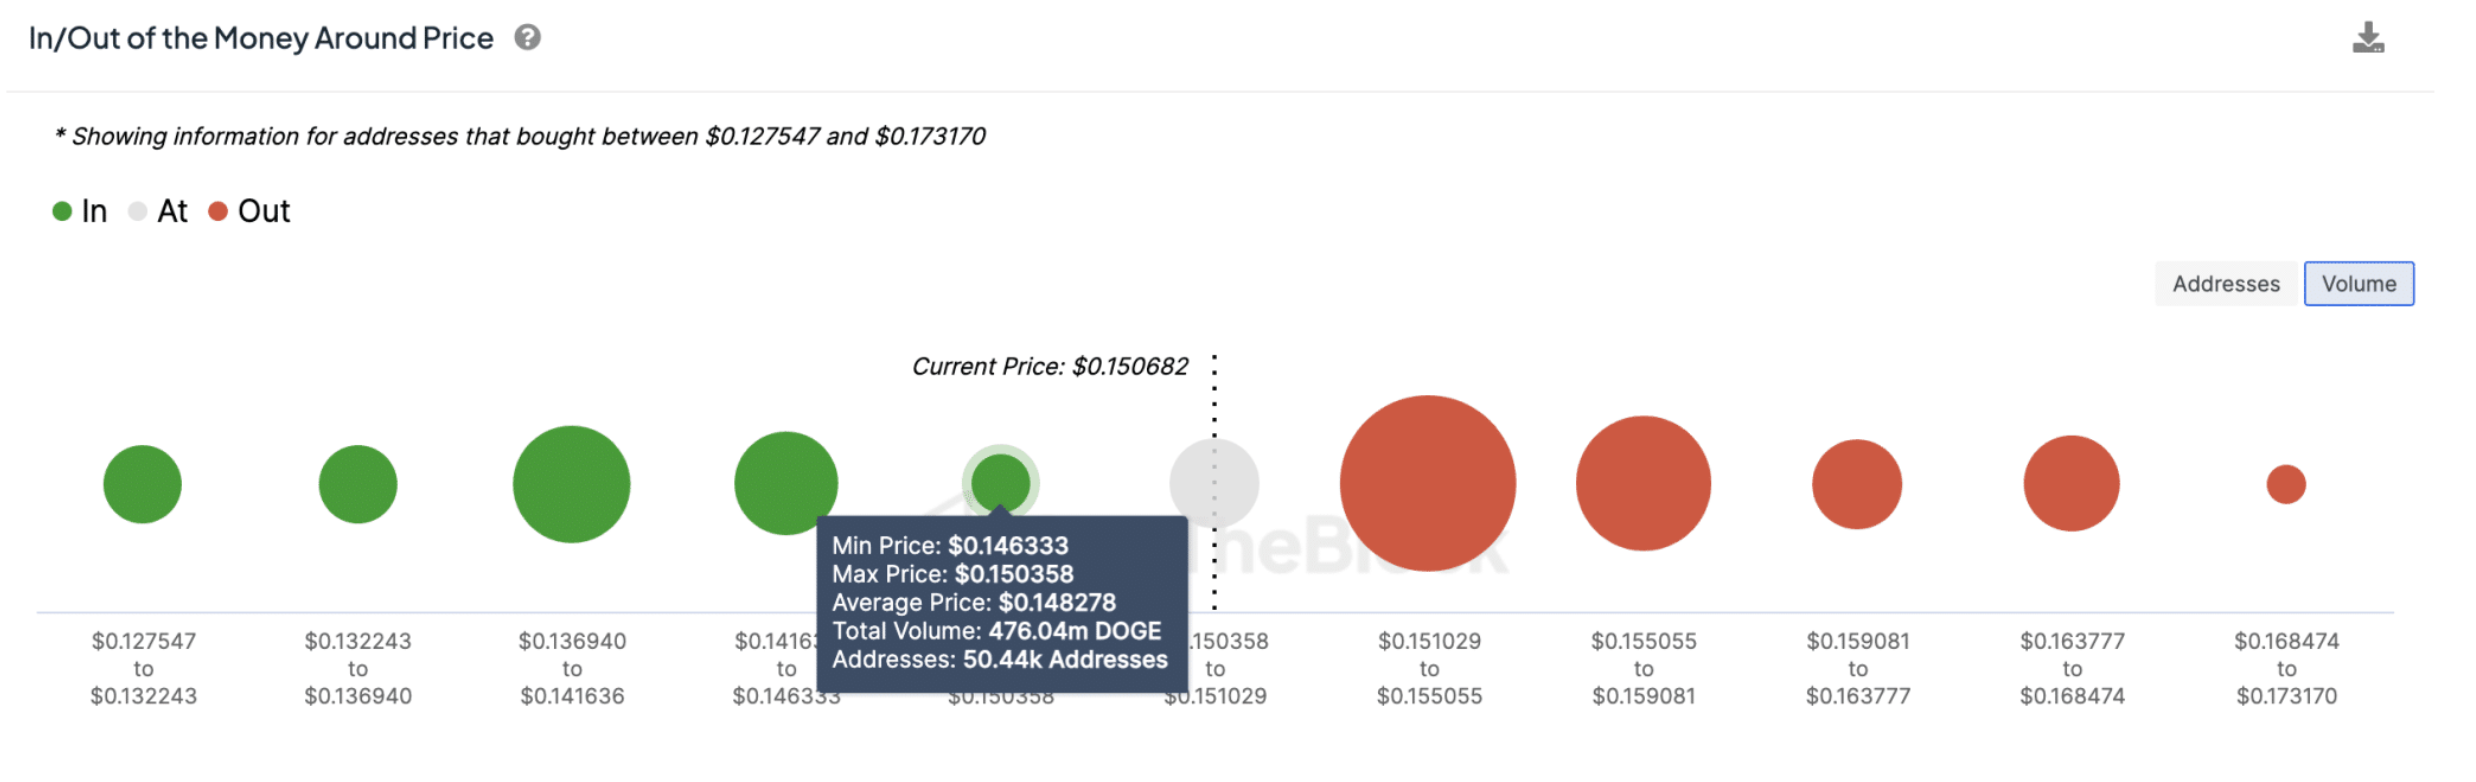The height and width of the screenshot is (782, 2476).
Task: Click the $0.155055 to $0.159081 axis label
Action: (1644, 668)
